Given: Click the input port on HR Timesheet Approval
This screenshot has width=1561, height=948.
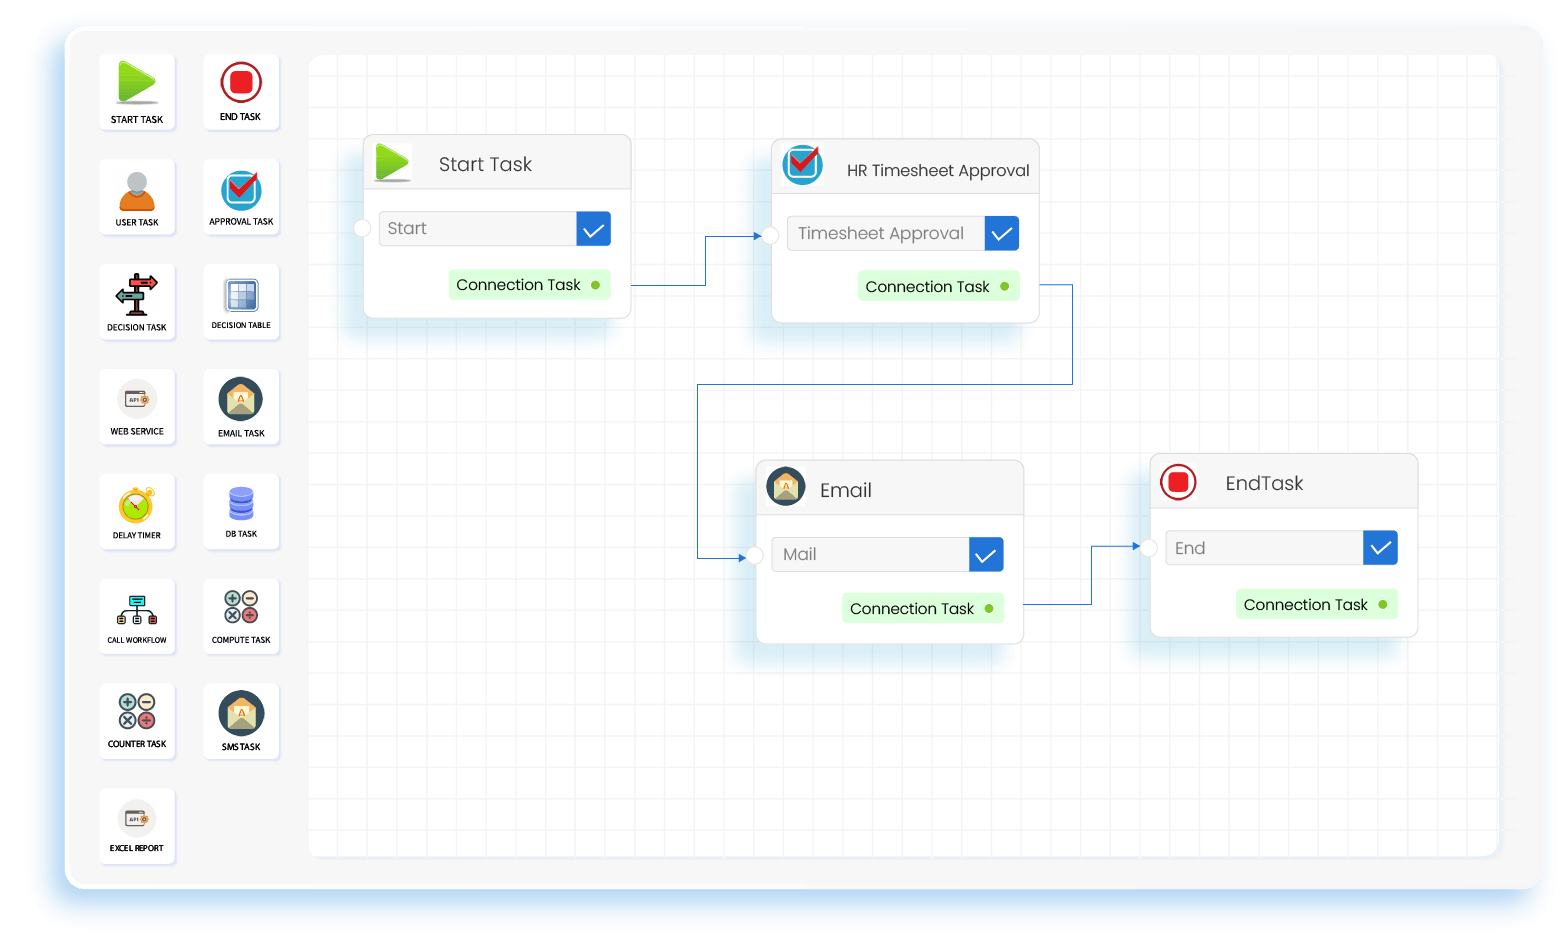Looking at the screenshot, I should tap(769, 235).
